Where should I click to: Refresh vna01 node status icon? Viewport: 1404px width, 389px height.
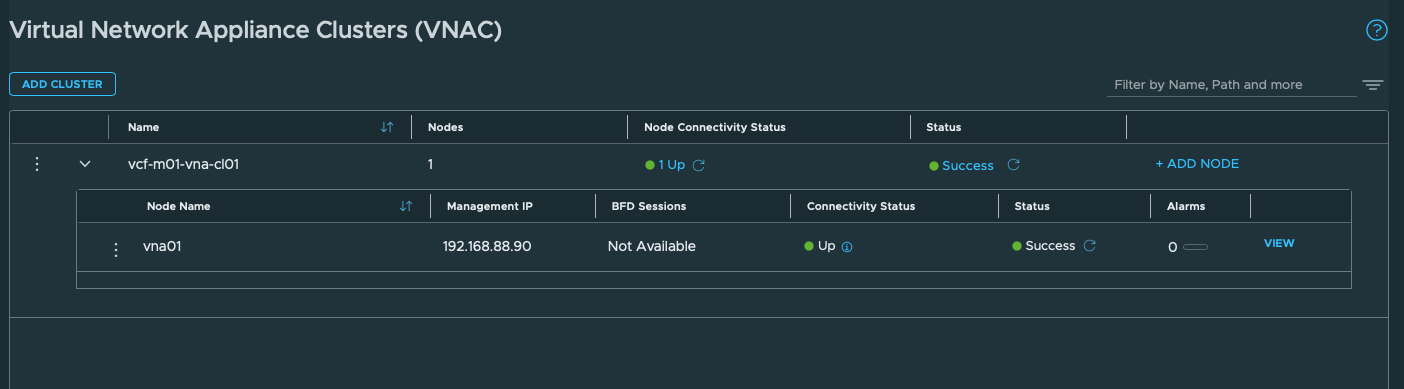(x=1090, y=245)
